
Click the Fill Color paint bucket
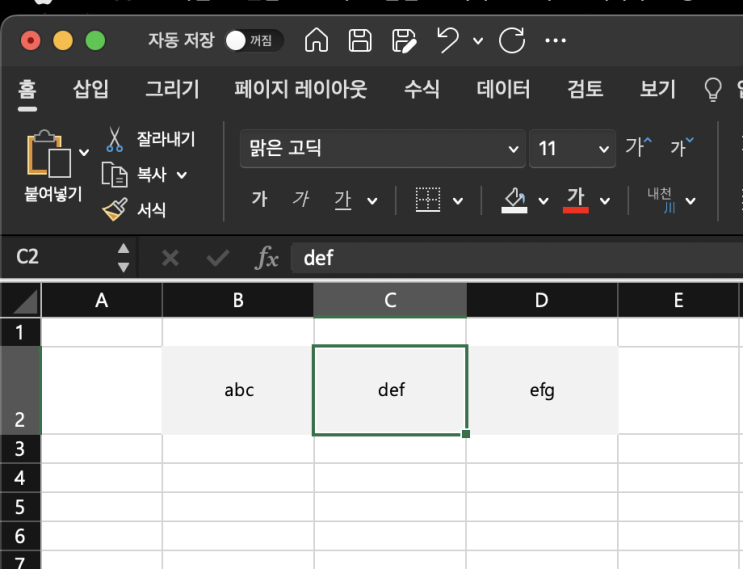pyautogui.click(x=514, y=200)
